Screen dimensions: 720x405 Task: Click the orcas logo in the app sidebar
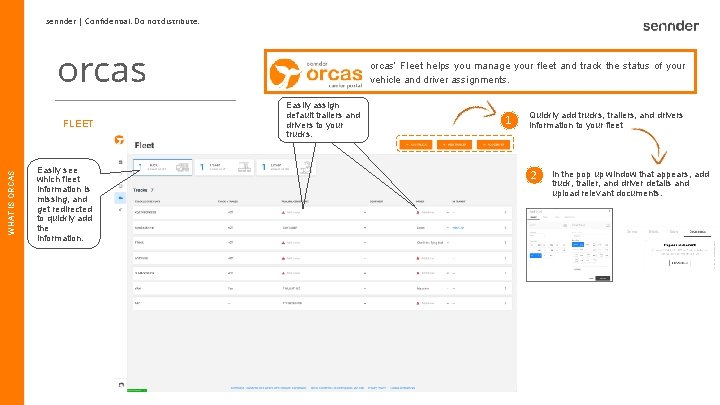pos(119,140)
